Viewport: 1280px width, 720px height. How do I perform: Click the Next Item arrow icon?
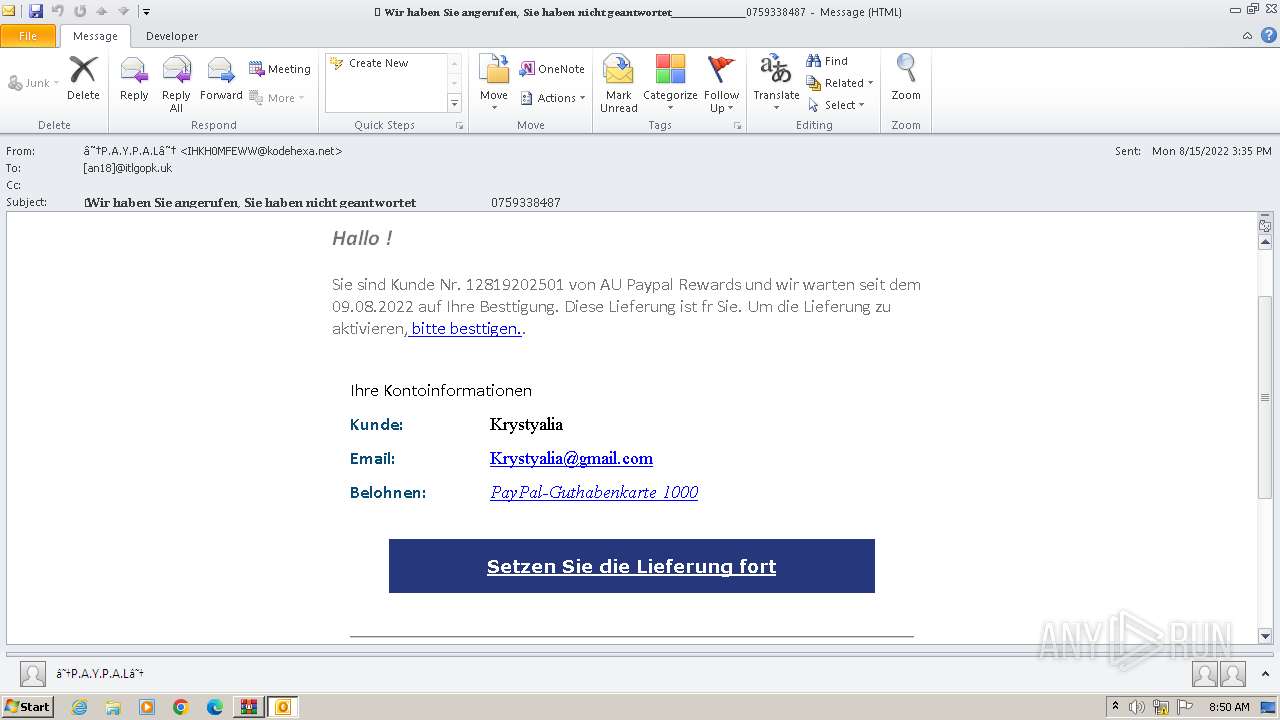tap(124, 11)
